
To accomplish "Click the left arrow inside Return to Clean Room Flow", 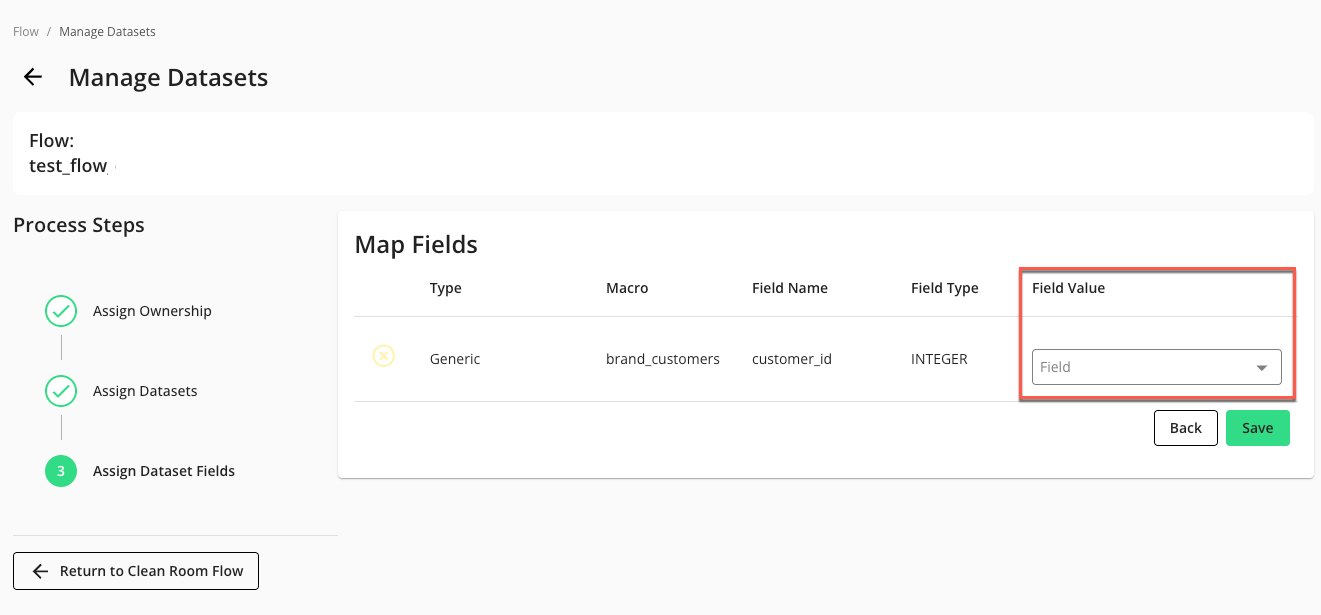I will click(40, 571).
